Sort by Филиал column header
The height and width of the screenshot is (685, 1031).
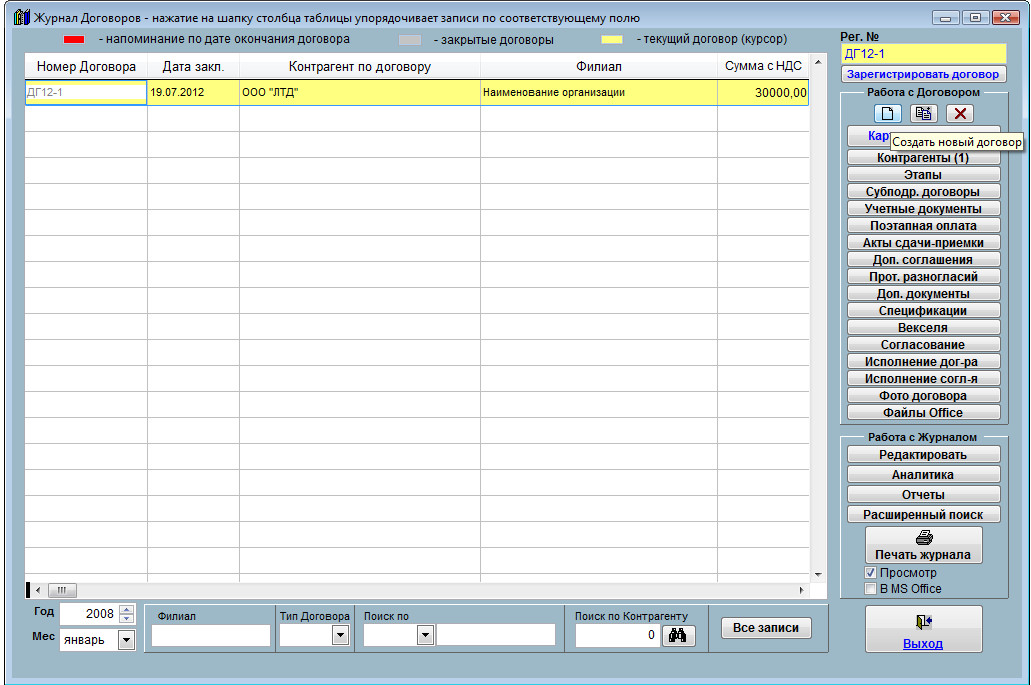(x=598, y=66)
